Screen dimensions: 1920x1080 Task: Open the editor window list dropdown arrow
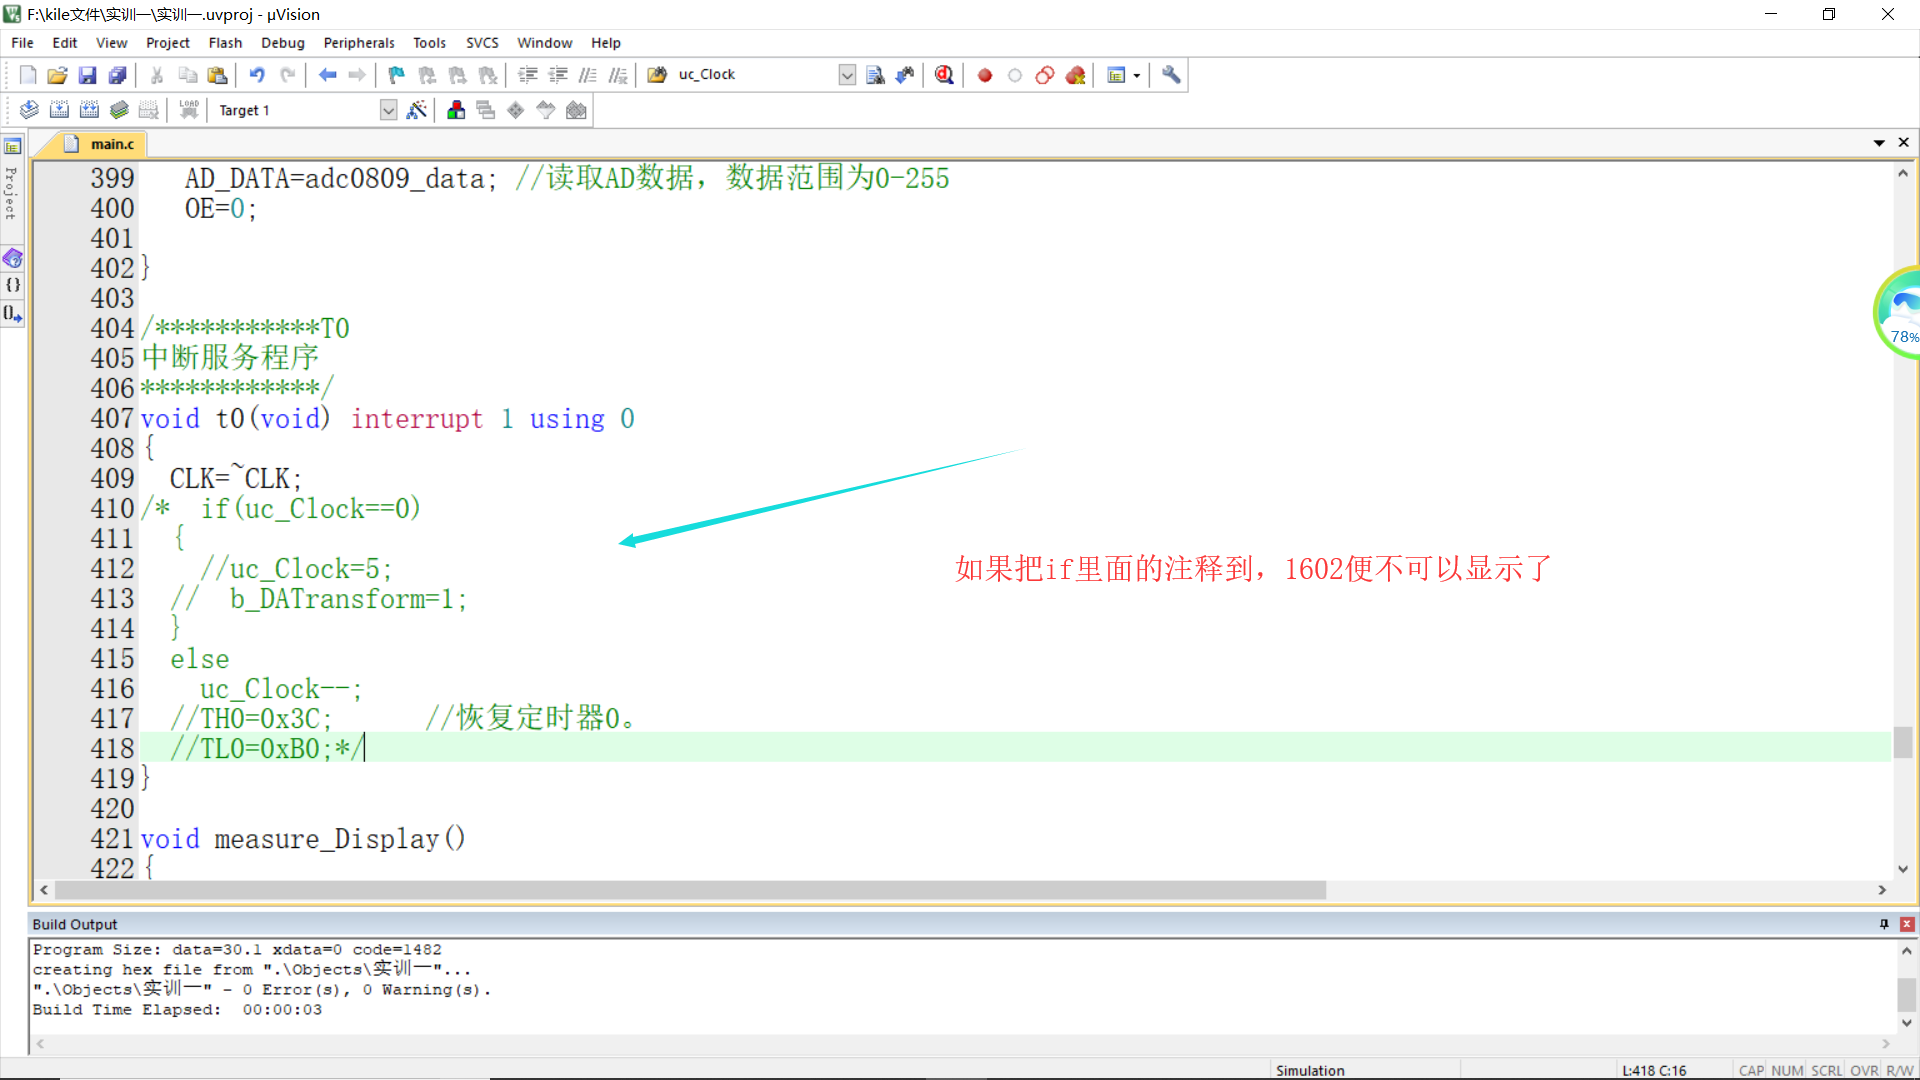[1879, 143]
